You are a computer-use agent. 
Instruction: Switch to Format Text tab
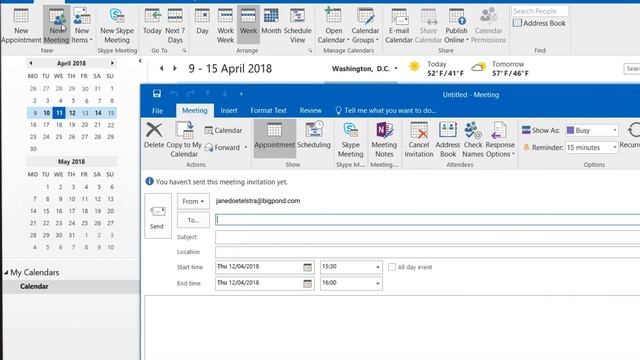(269, 111)
